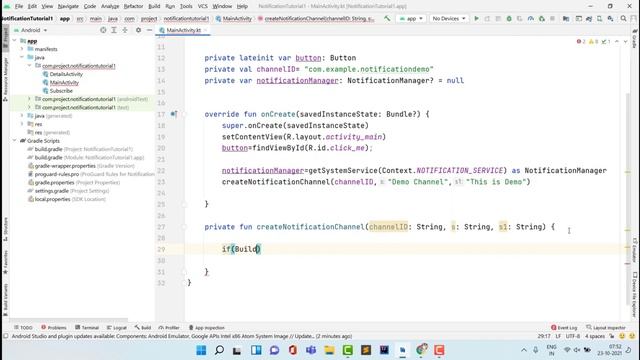Hide the project panel using minus icon

[x=149, y=30]
